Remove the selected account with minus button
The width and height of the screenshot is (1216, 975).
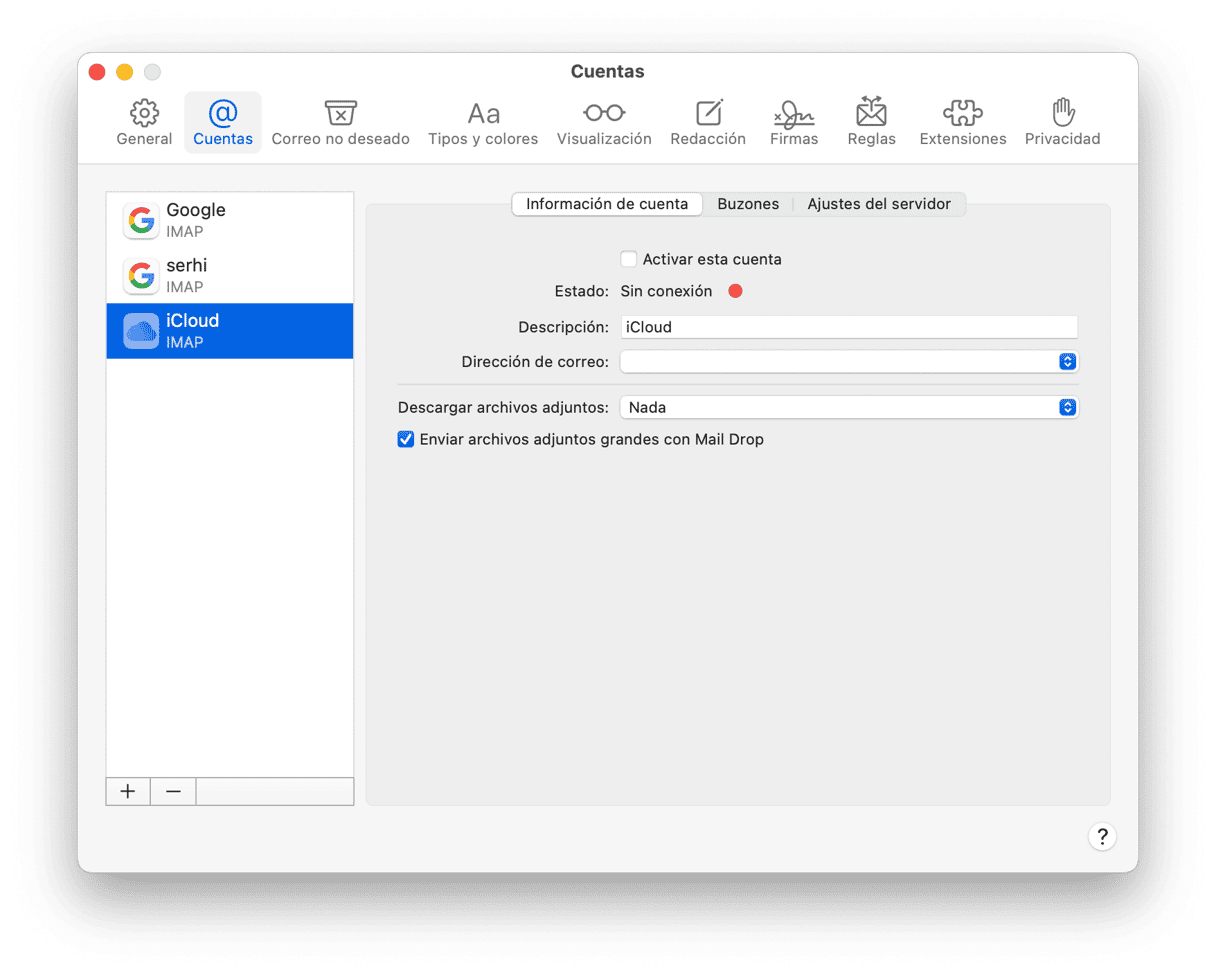pyautogui.click(x=173, y=791)
